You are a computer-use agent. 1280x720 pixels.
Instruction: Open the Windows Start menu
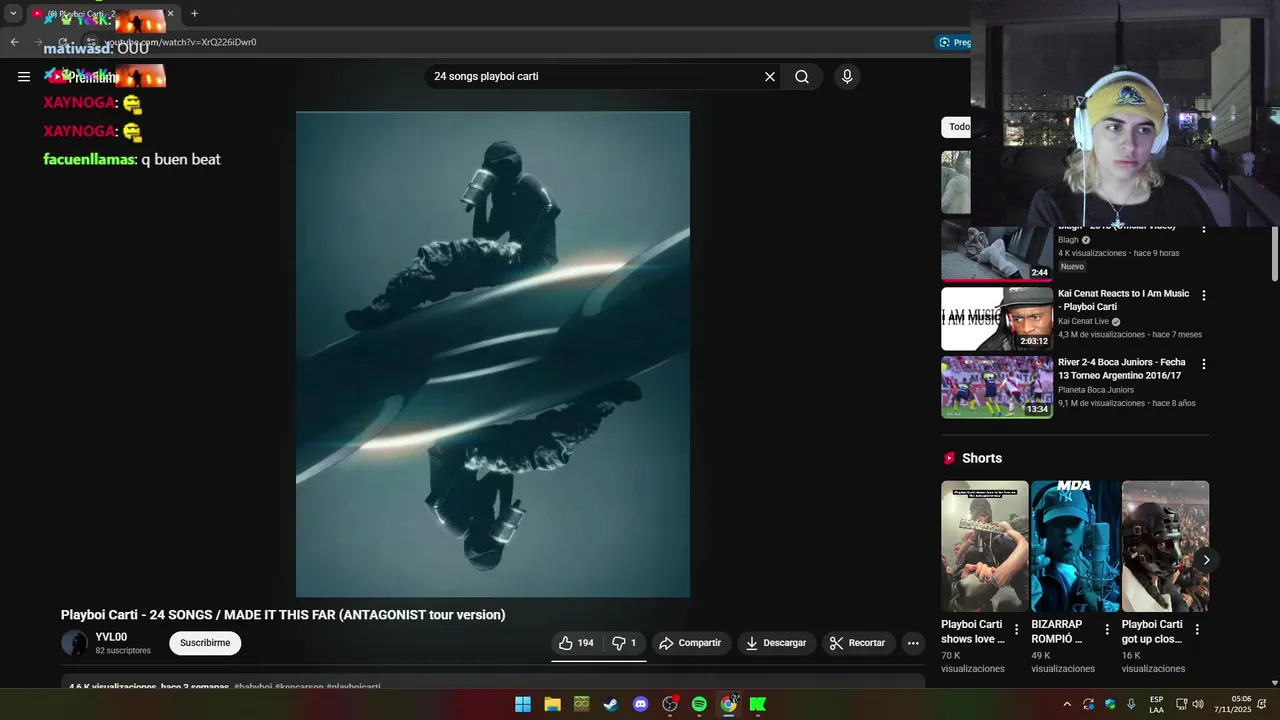pos(523,704)
